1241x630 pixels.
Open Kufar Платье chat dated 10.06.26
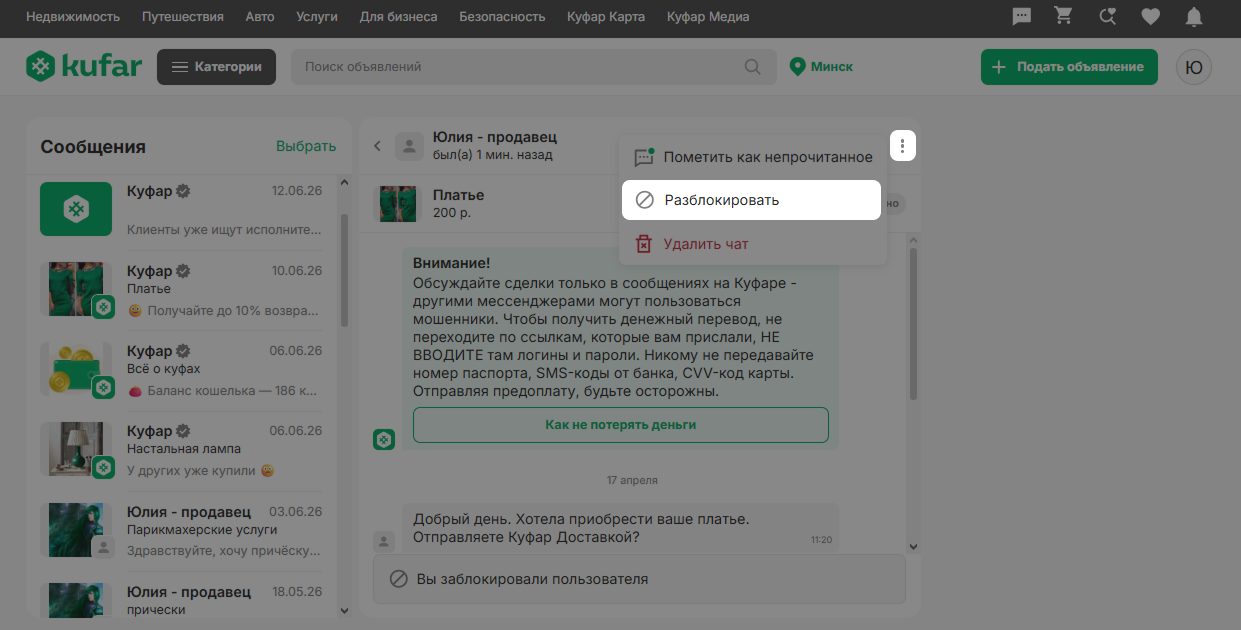click(190, 290)
